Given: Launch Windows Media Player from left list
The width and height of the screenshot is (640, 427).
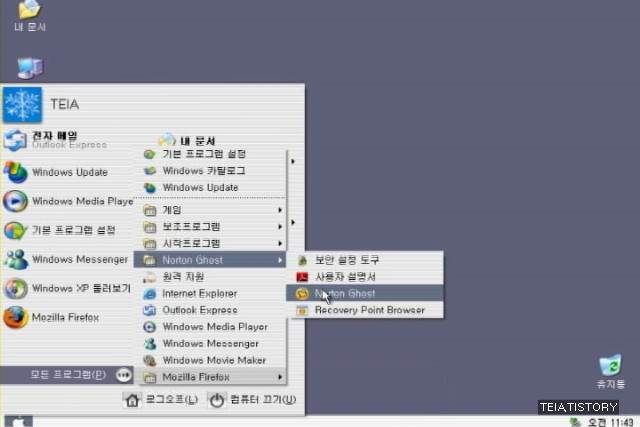Looking at the screenshot, I should 68,201.
